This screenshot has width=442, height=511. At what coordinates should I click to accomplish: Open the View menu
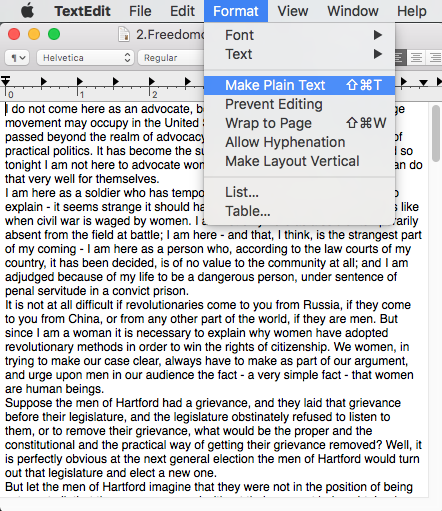coord(293,11)
